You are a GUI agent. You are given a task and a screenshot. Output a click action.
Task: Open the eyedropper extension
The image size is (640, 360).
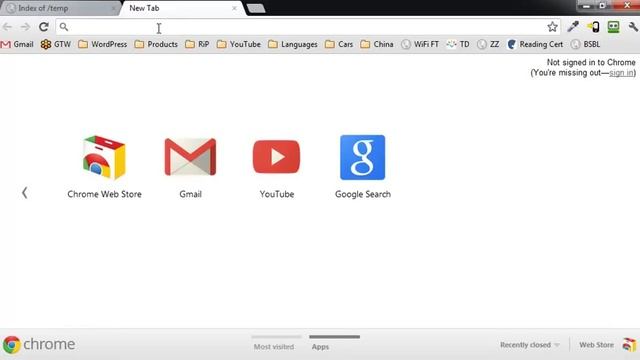pyautogui.click(x=573, y=27)
